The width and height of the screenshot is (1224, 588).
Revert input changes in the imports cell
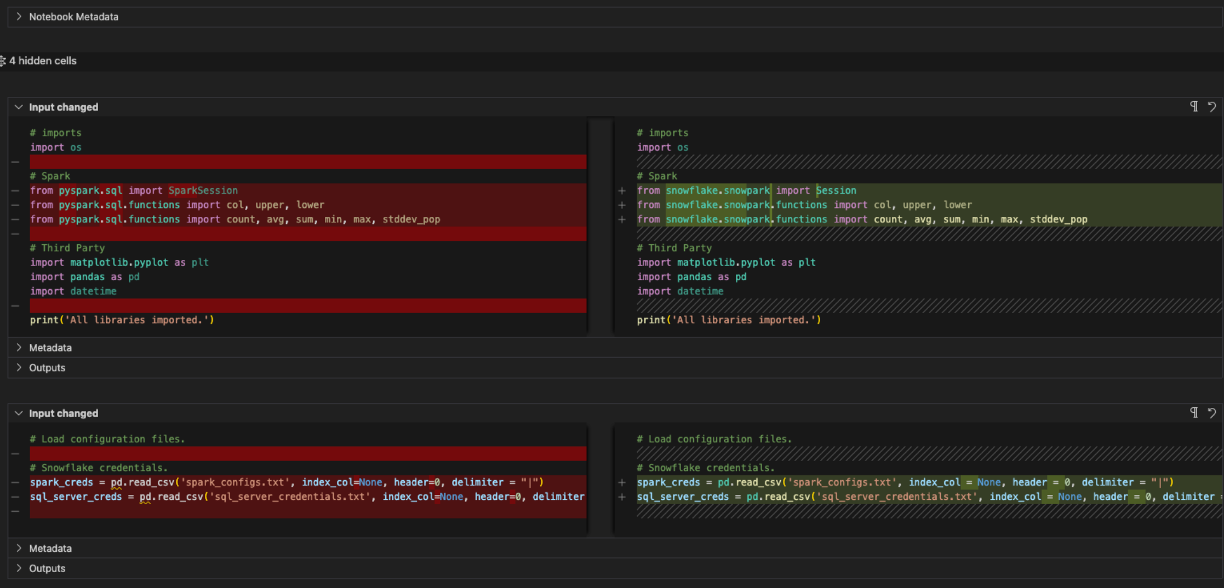[1212, 107]
